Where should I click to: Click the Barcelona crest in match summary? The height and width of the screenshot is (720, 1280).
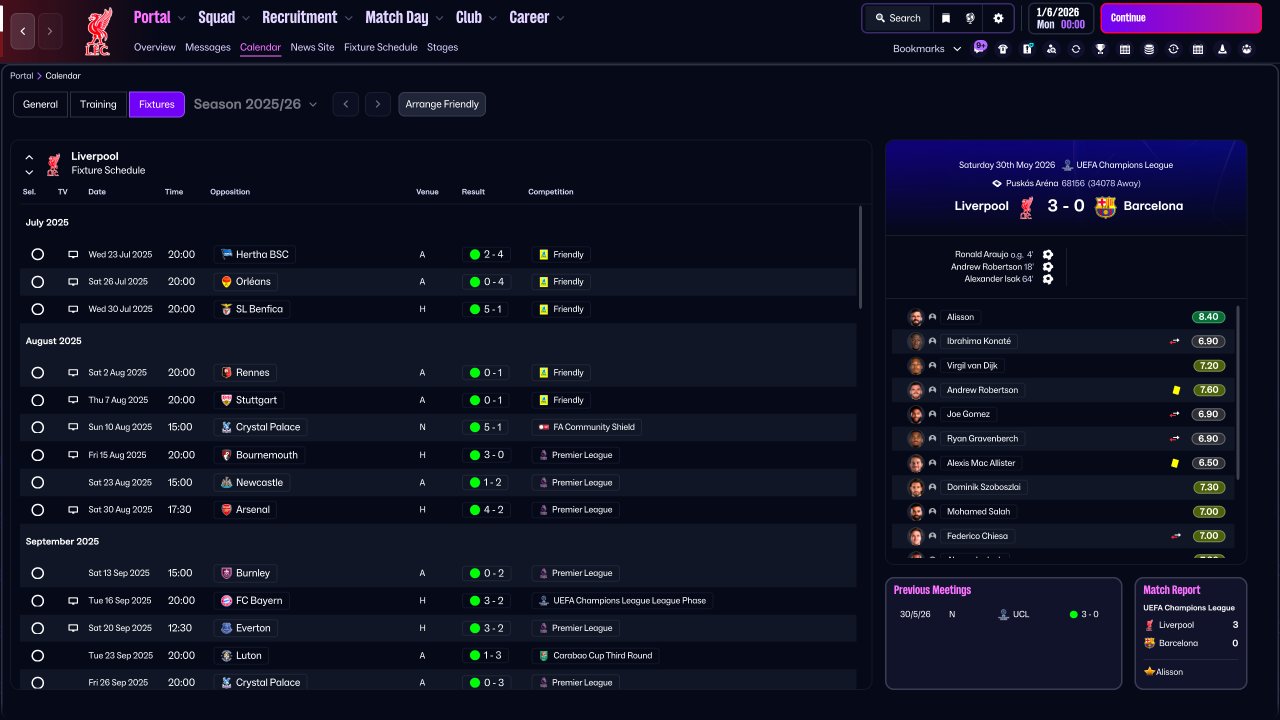click(x=1105, y=207)
